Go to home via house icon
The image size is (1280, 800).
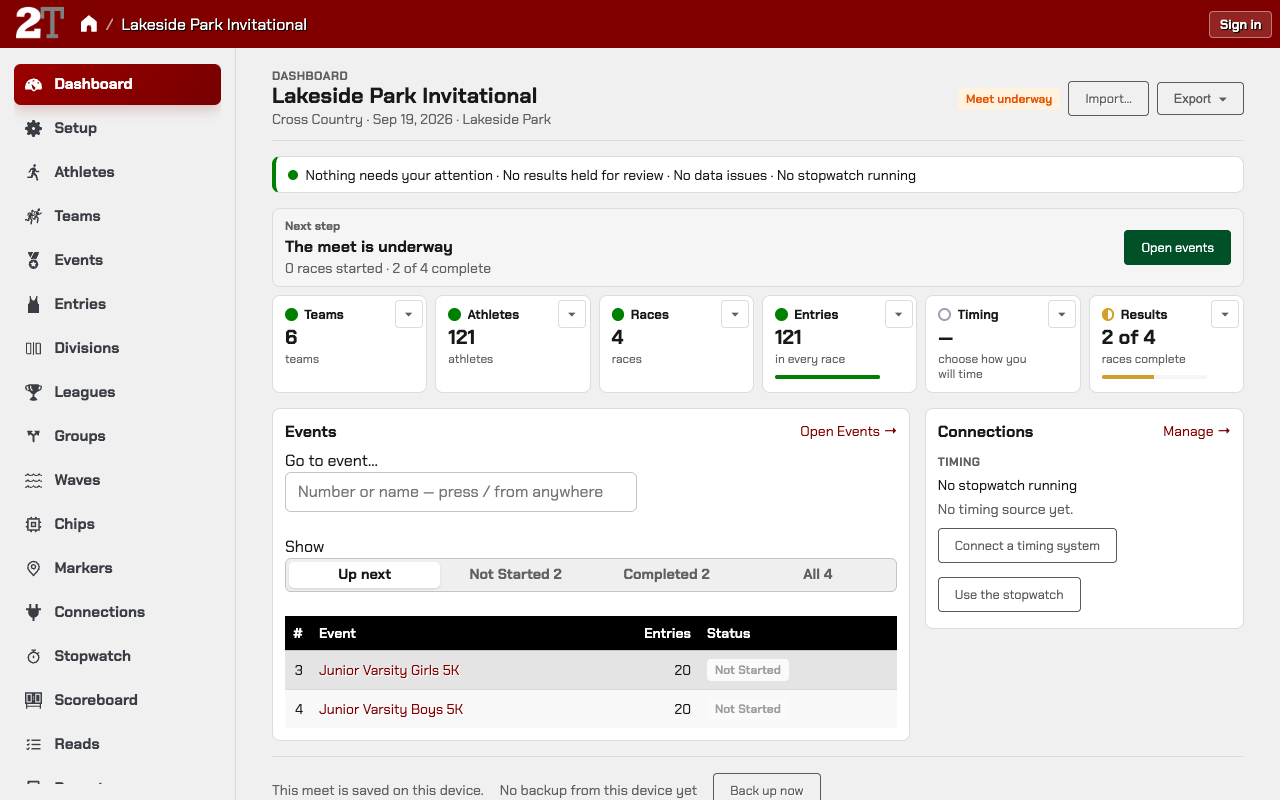click(89, 24)
